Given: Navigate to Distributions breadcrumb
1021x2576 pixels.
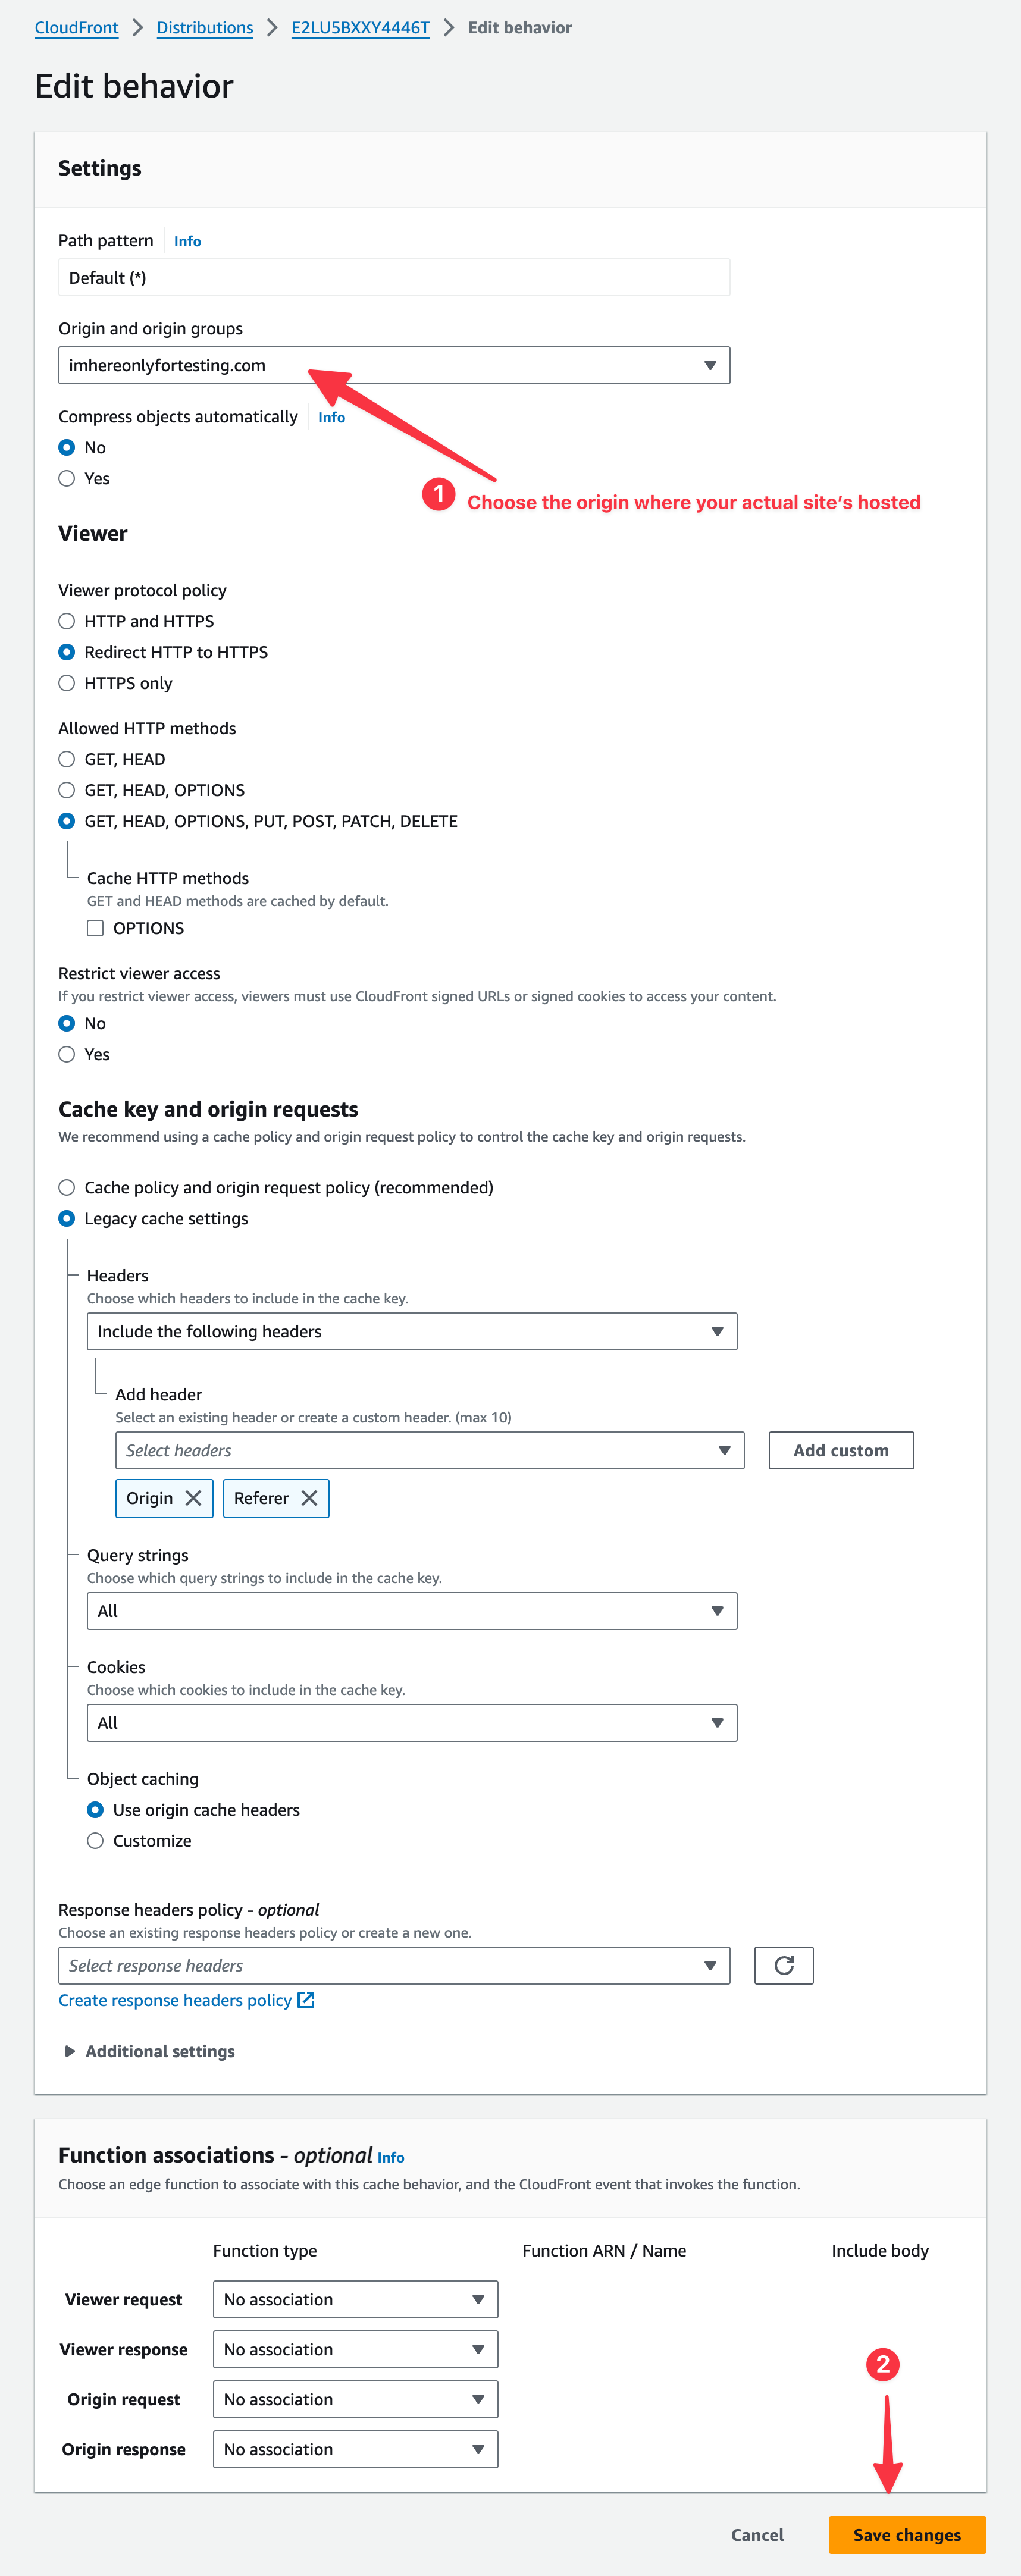Looking at the screenshot, I should coord(205,28).
